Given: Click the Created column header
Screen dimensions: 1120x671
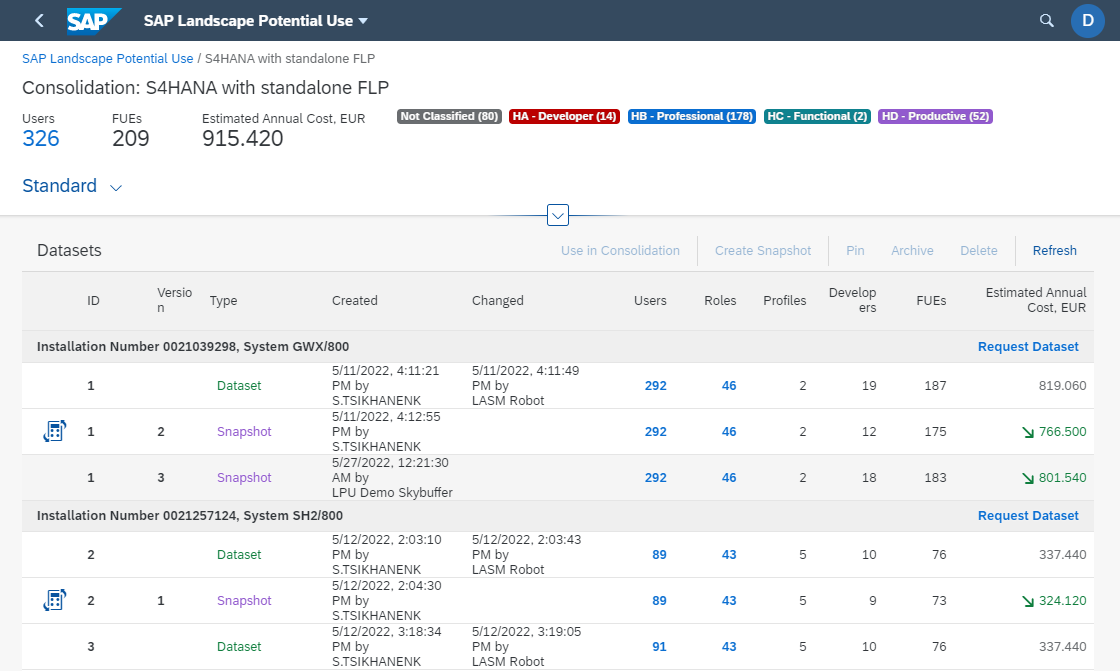Looking at the screenshot, I should tap(355, 301).
